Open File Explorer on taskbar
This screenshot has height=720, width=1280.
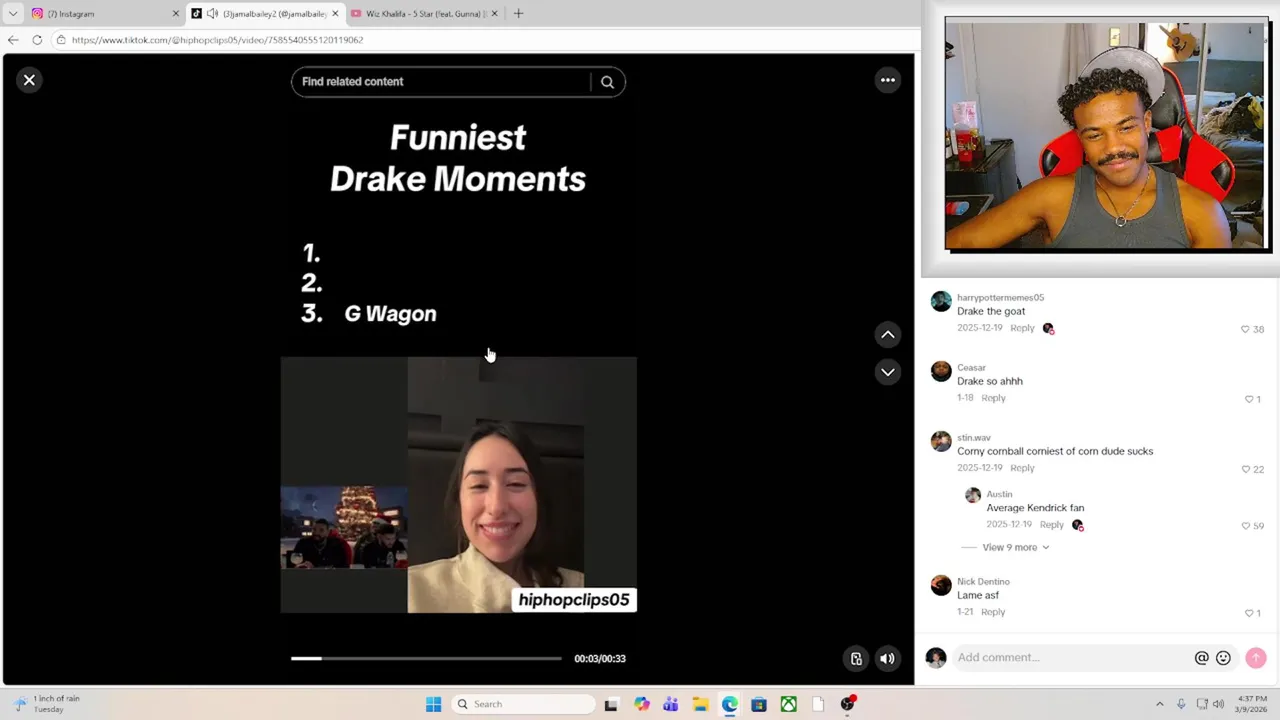[700, 704]
